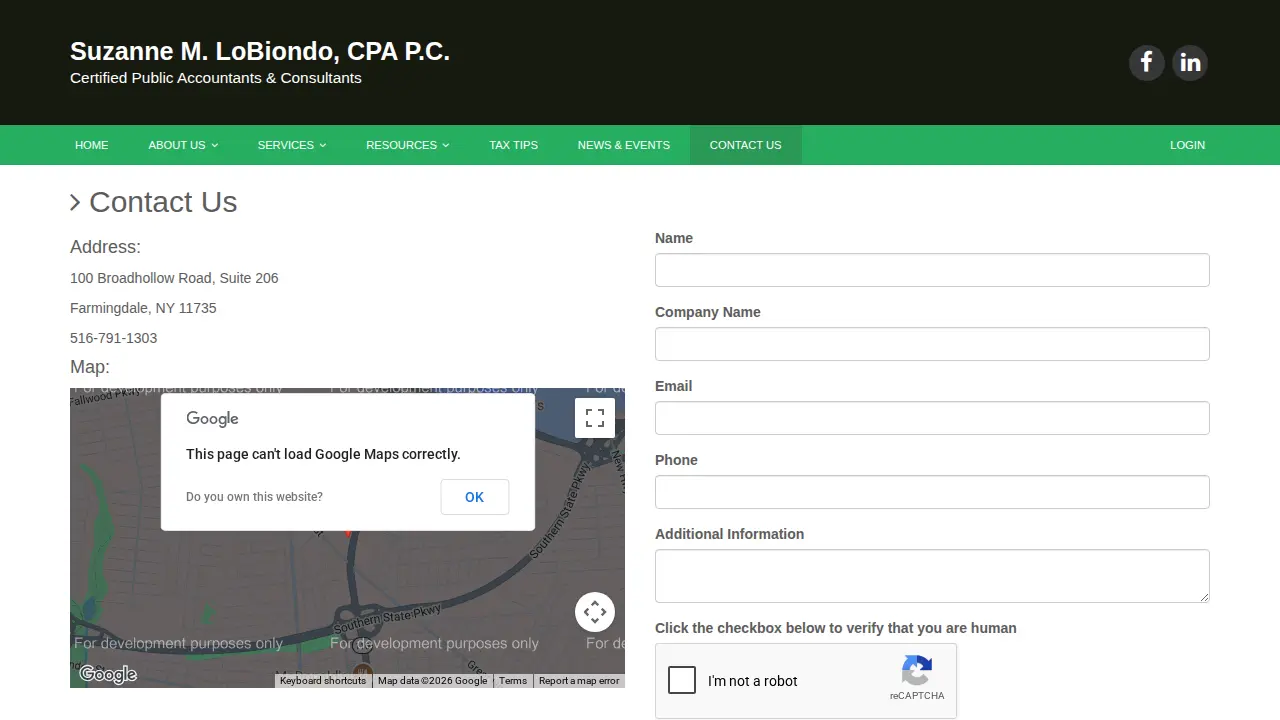Screen dimensions: 1280x720
Task: Expand the Resources dropdown
Action: 408,145
